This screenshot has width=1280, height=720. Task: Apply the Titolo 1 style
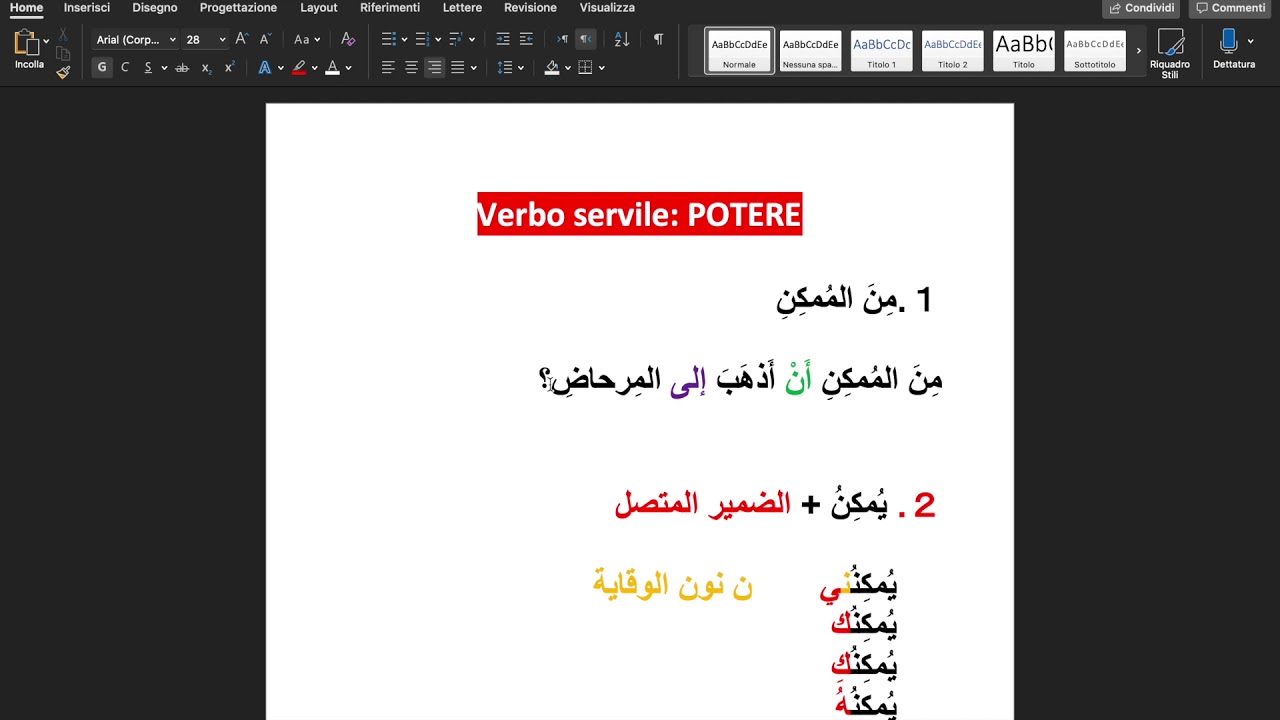[881, 50]
